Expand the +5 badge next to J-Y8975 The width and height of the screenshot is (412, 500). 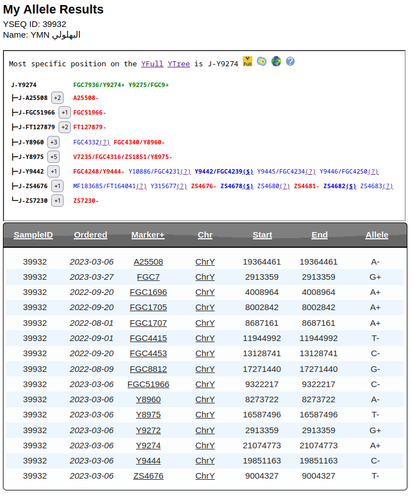click(53, 157)
